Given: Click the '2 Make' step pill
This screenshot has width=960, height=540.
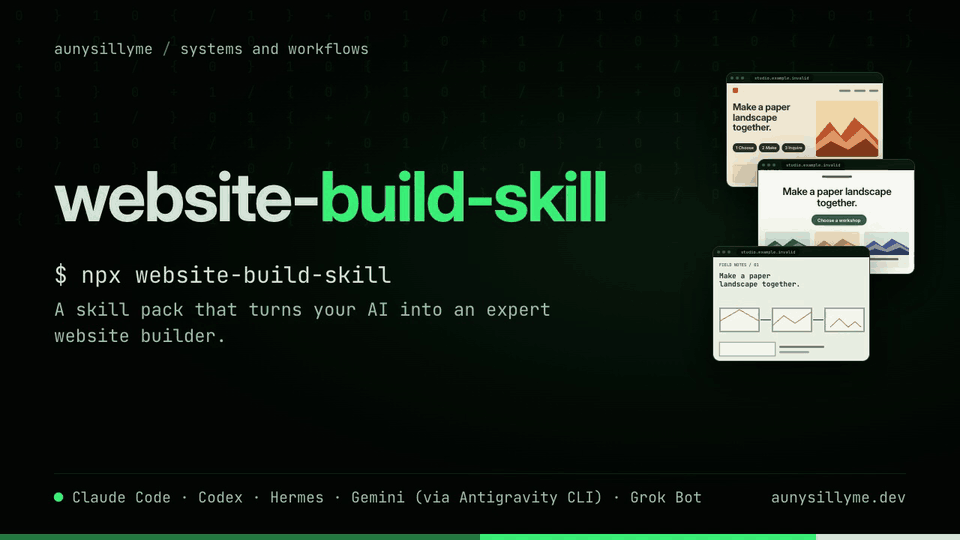Looking at the screenshot, I should (769, 148).
